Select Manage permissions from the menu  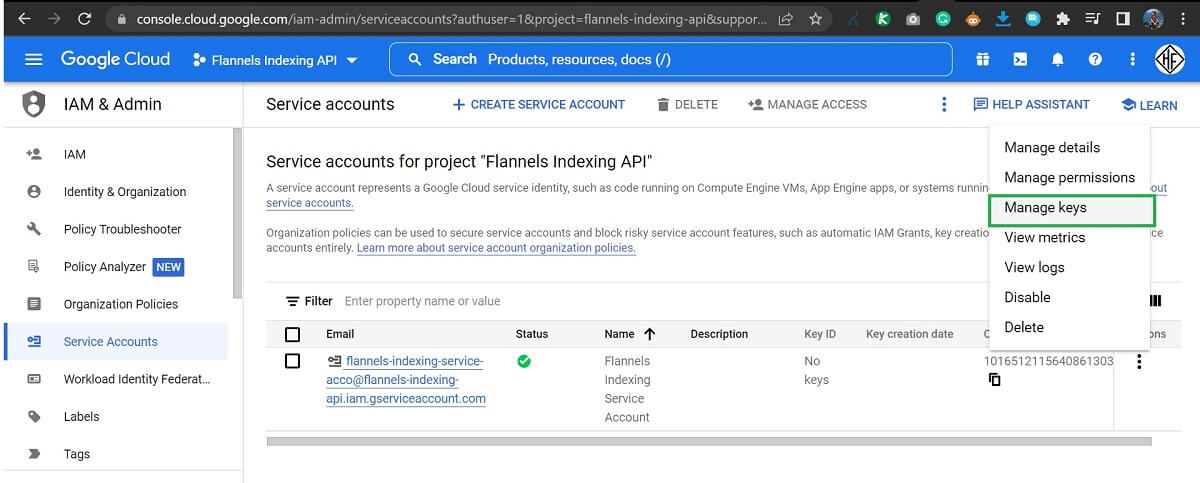coord(1069,177)
